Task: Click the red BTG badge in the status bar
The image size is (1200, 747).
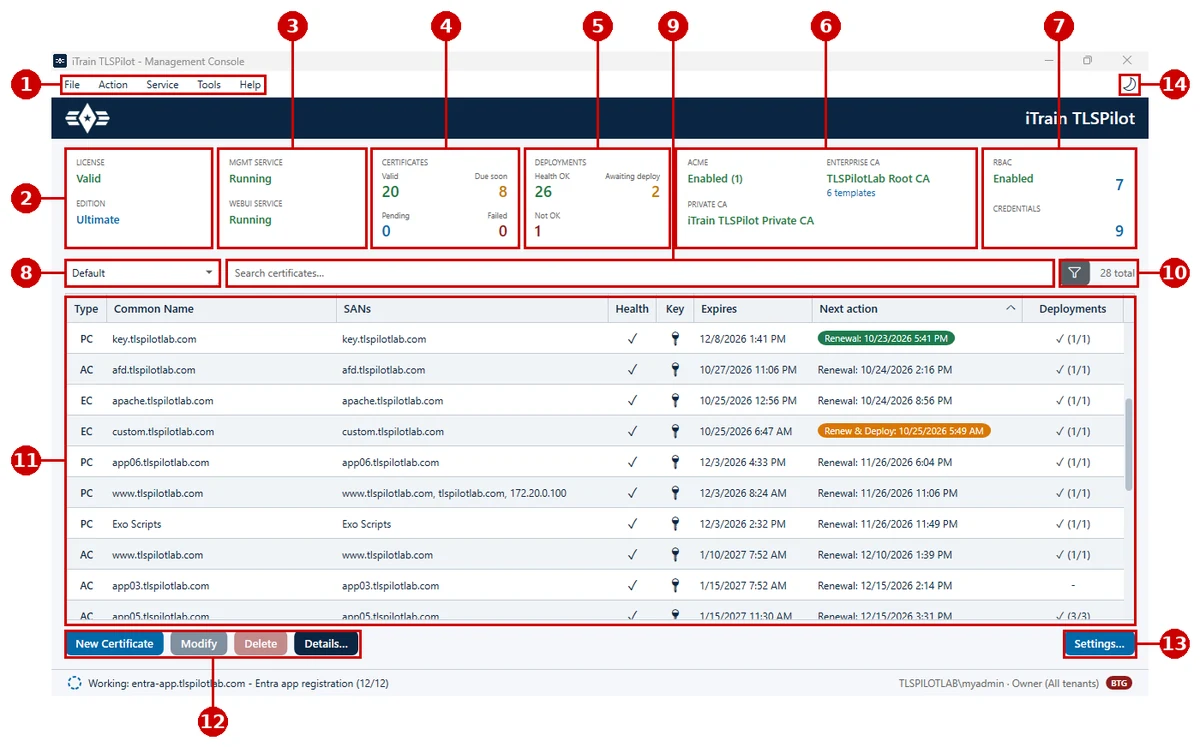Action: [1118, 683]
